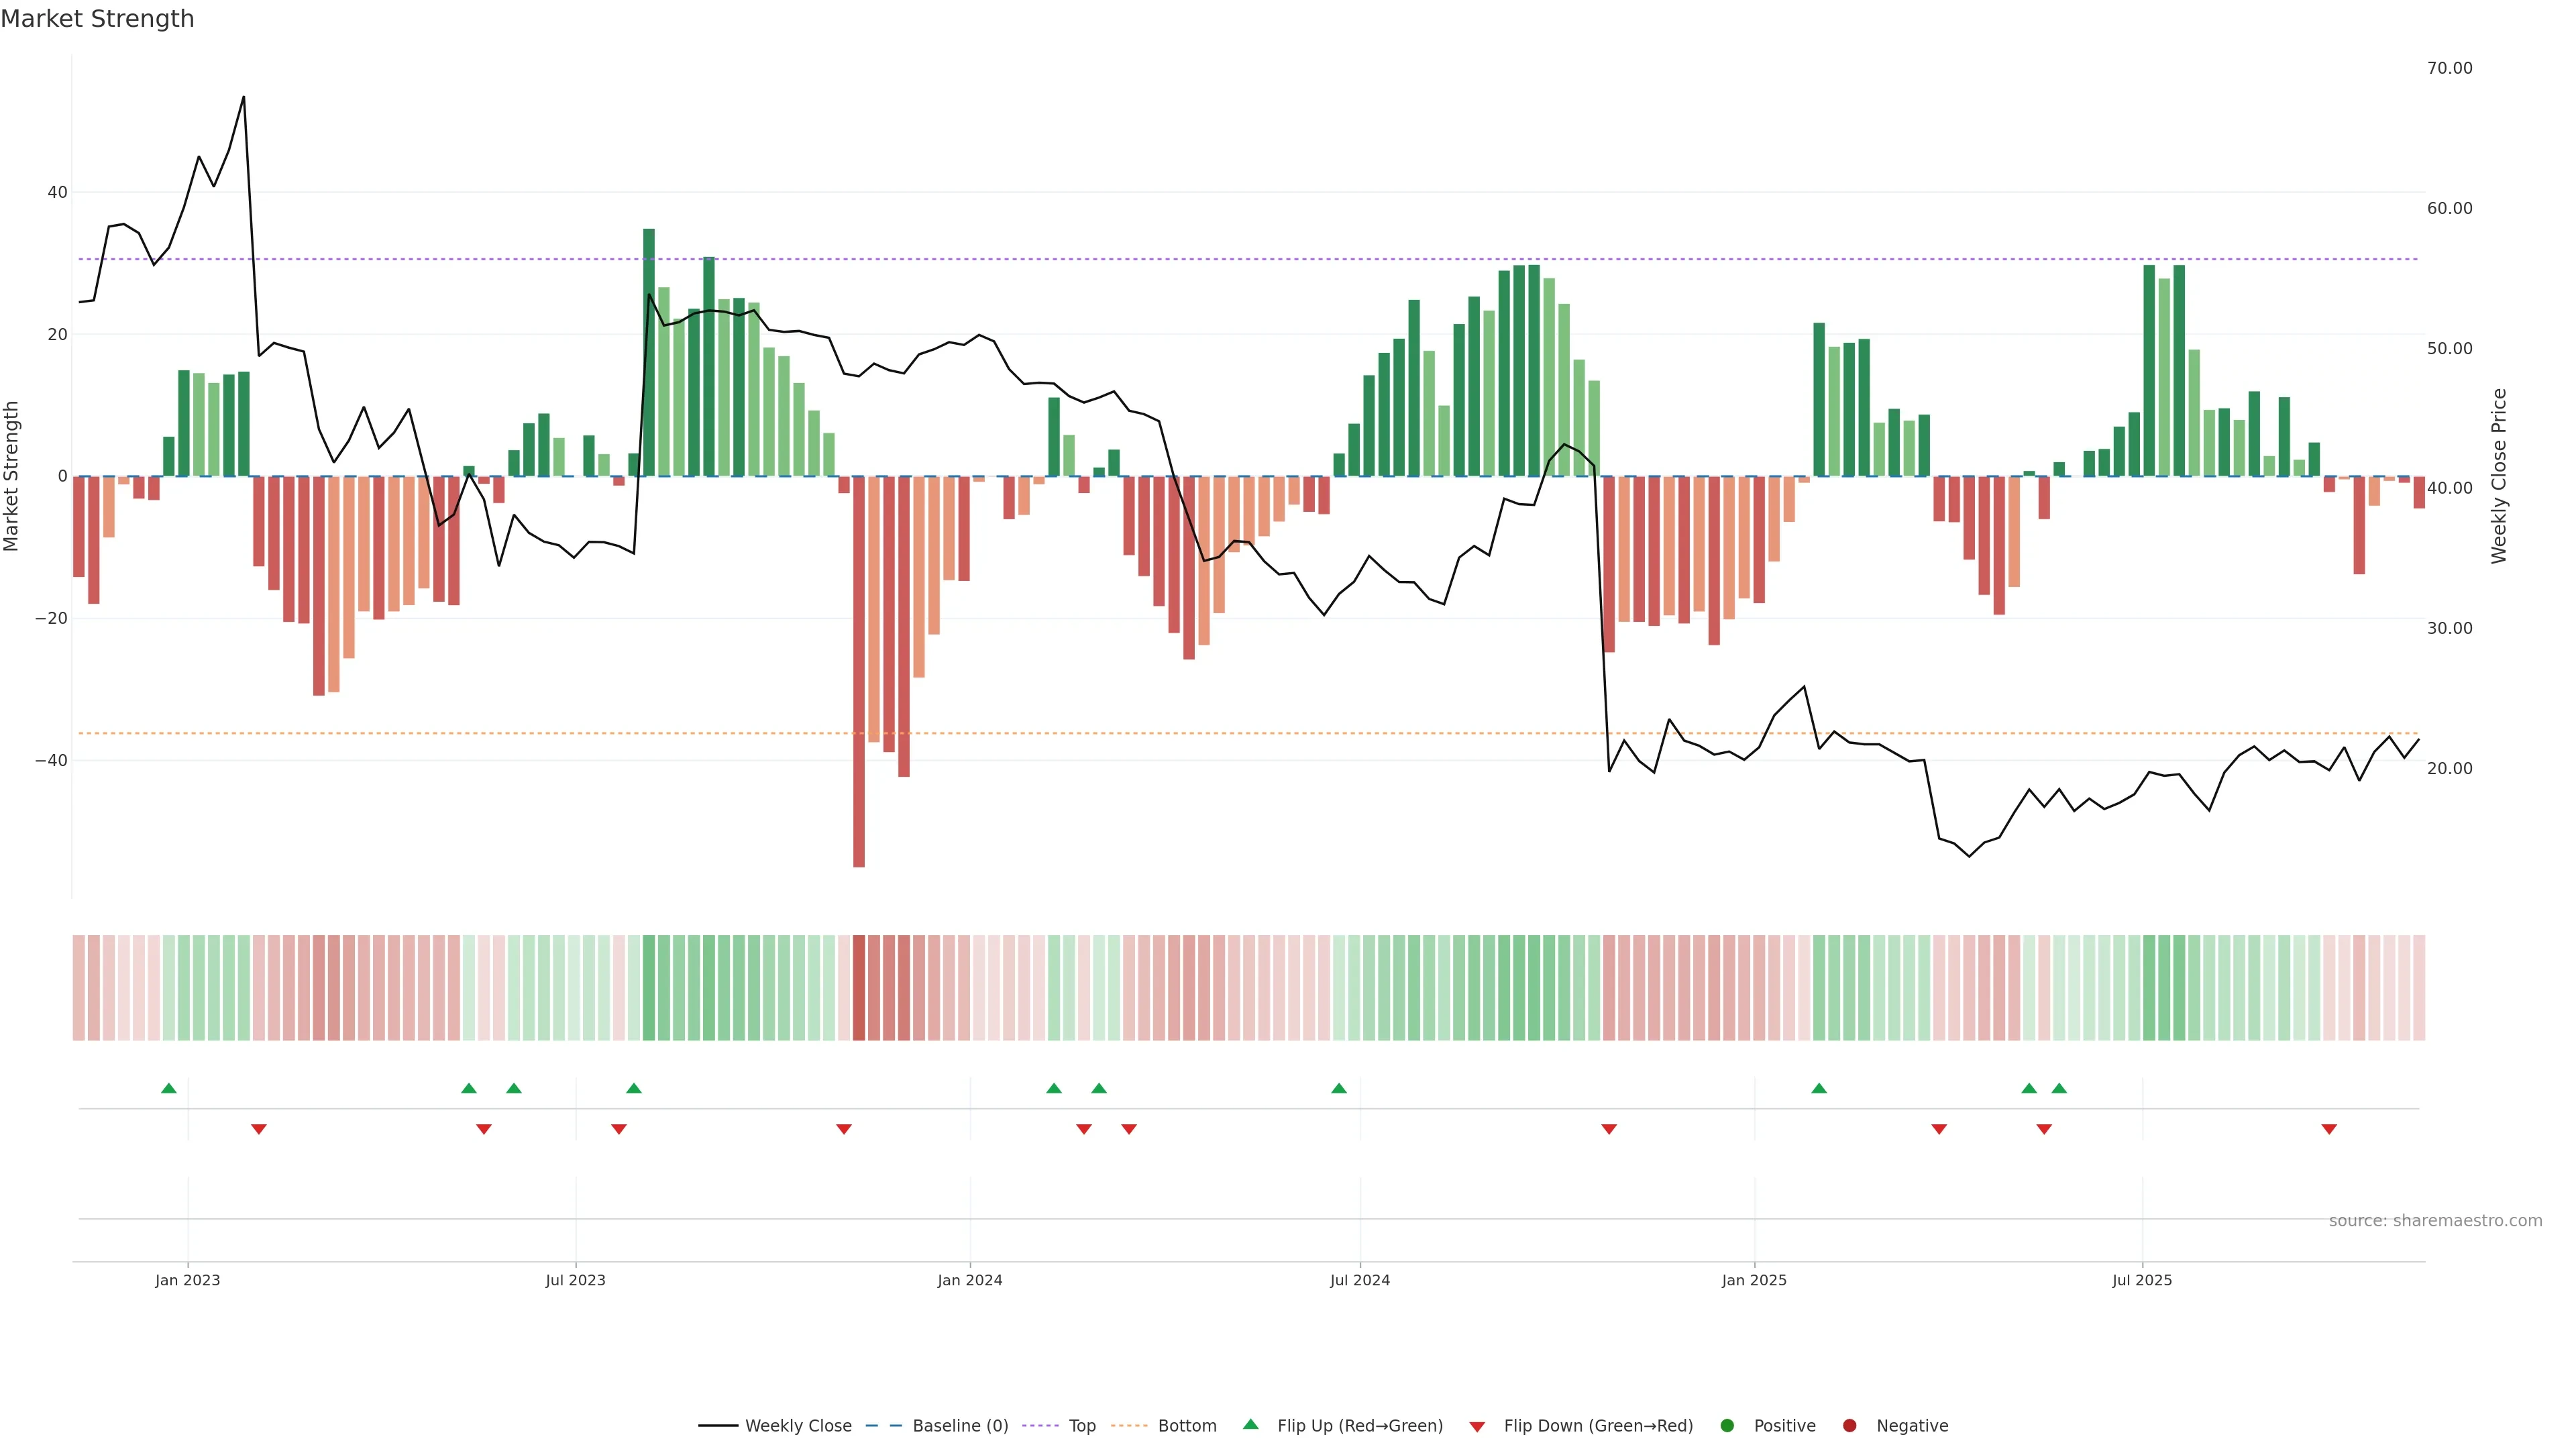Image resolution: width=2576 pixels, height=1449 pixels.
Task: Click the Negative red circle legend icon
Action: 1849,1426
